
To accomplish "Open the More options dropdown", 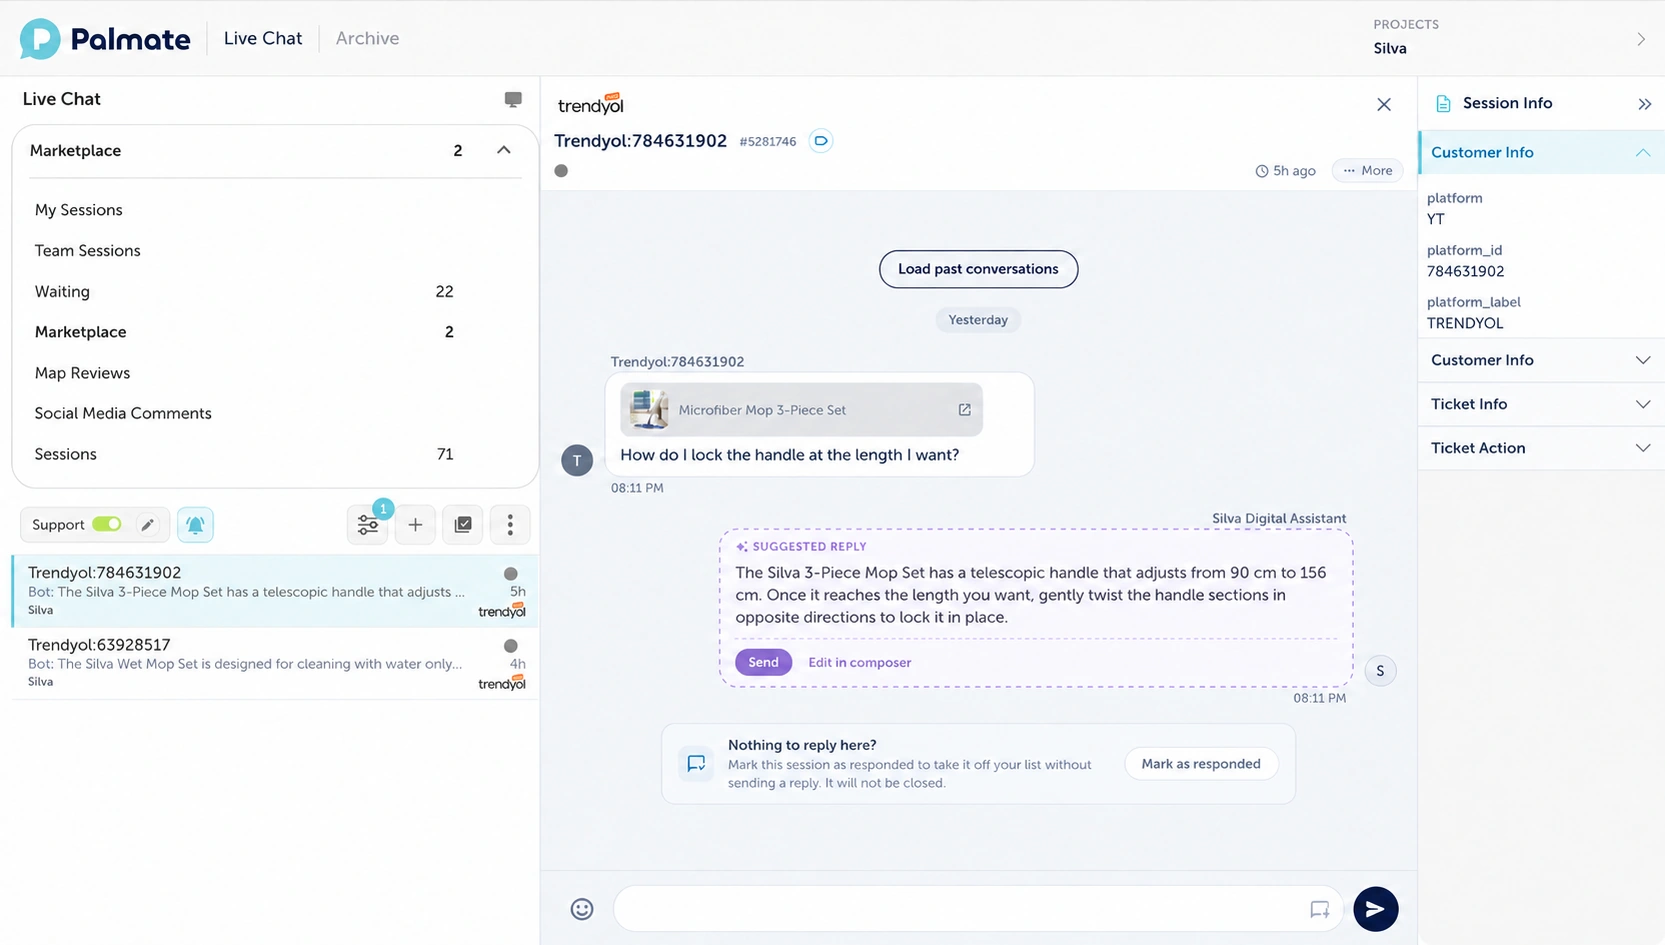I will [1367, 171].
